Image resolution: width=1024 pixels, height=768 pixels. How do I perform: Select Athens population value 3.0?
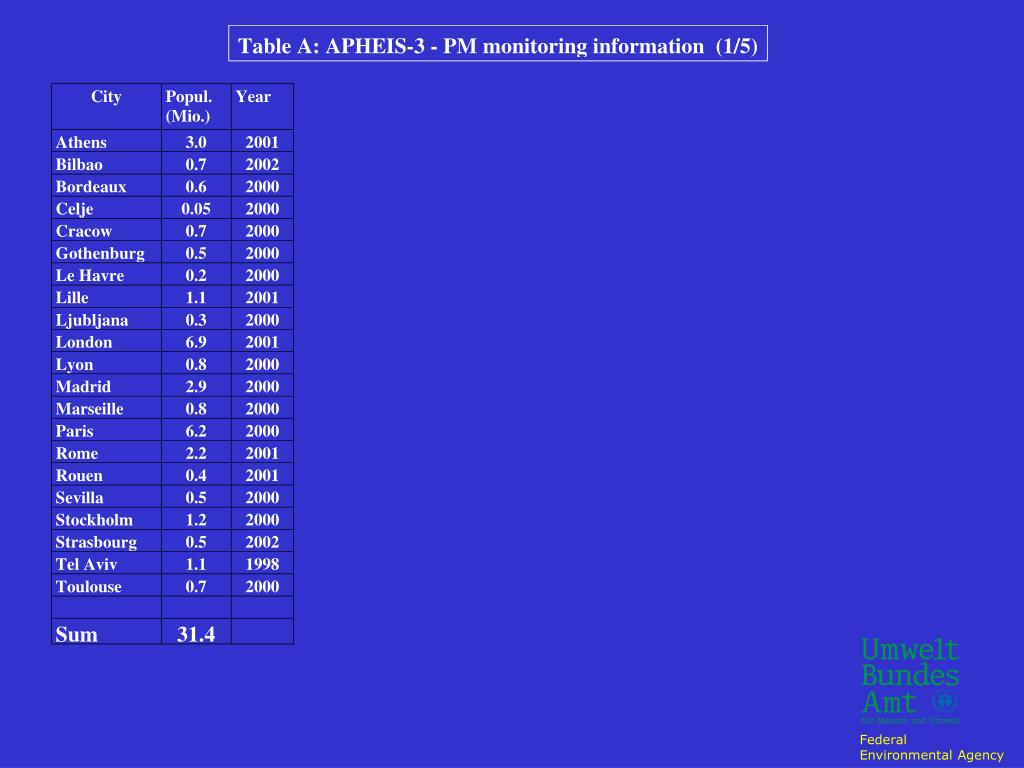coord(196,142)
